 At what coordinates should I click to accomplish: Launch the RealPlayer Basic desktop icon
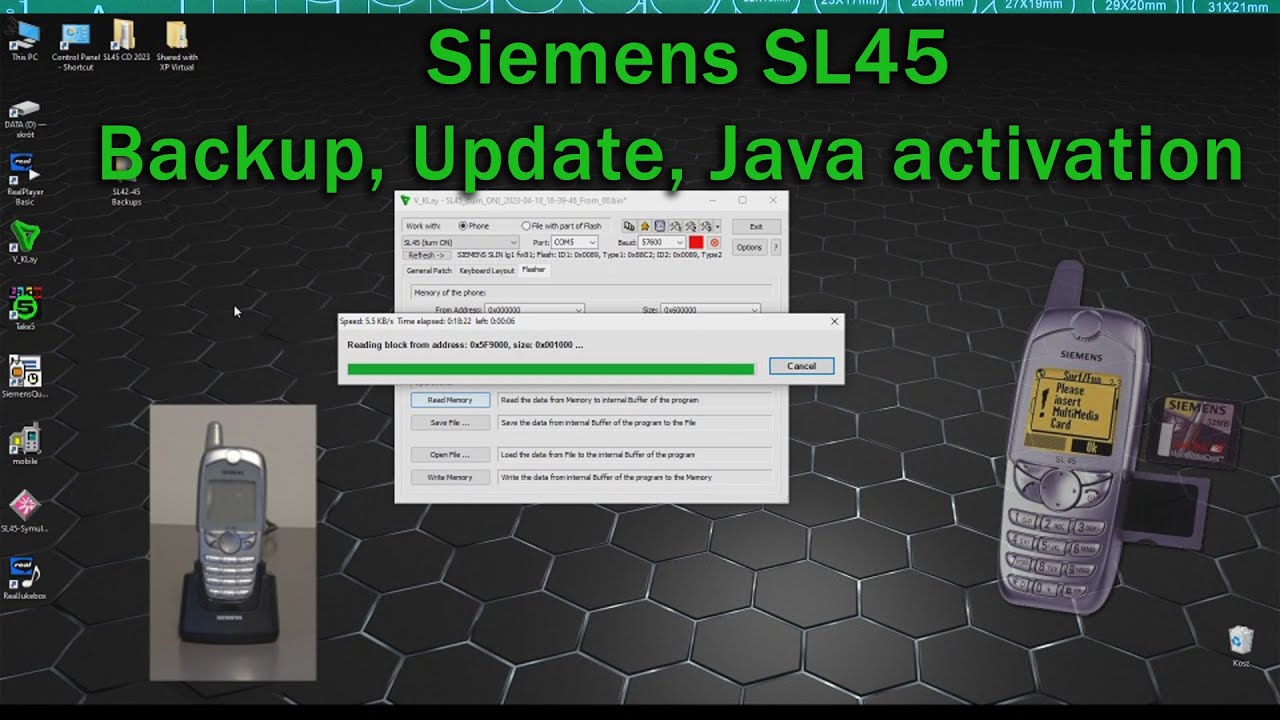click(24, 180)
